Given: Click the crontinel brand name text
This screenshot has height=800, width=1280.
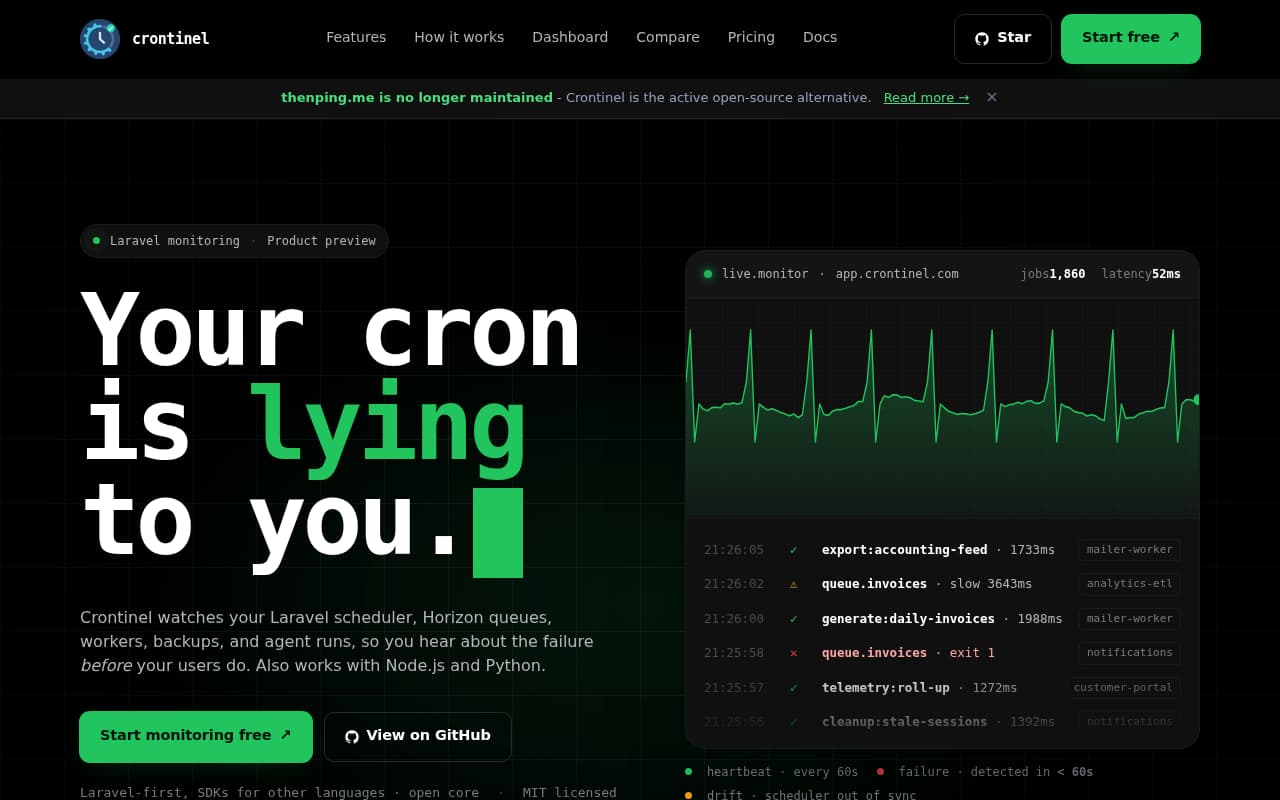Looking at the screenshot, I should [171, 39].
